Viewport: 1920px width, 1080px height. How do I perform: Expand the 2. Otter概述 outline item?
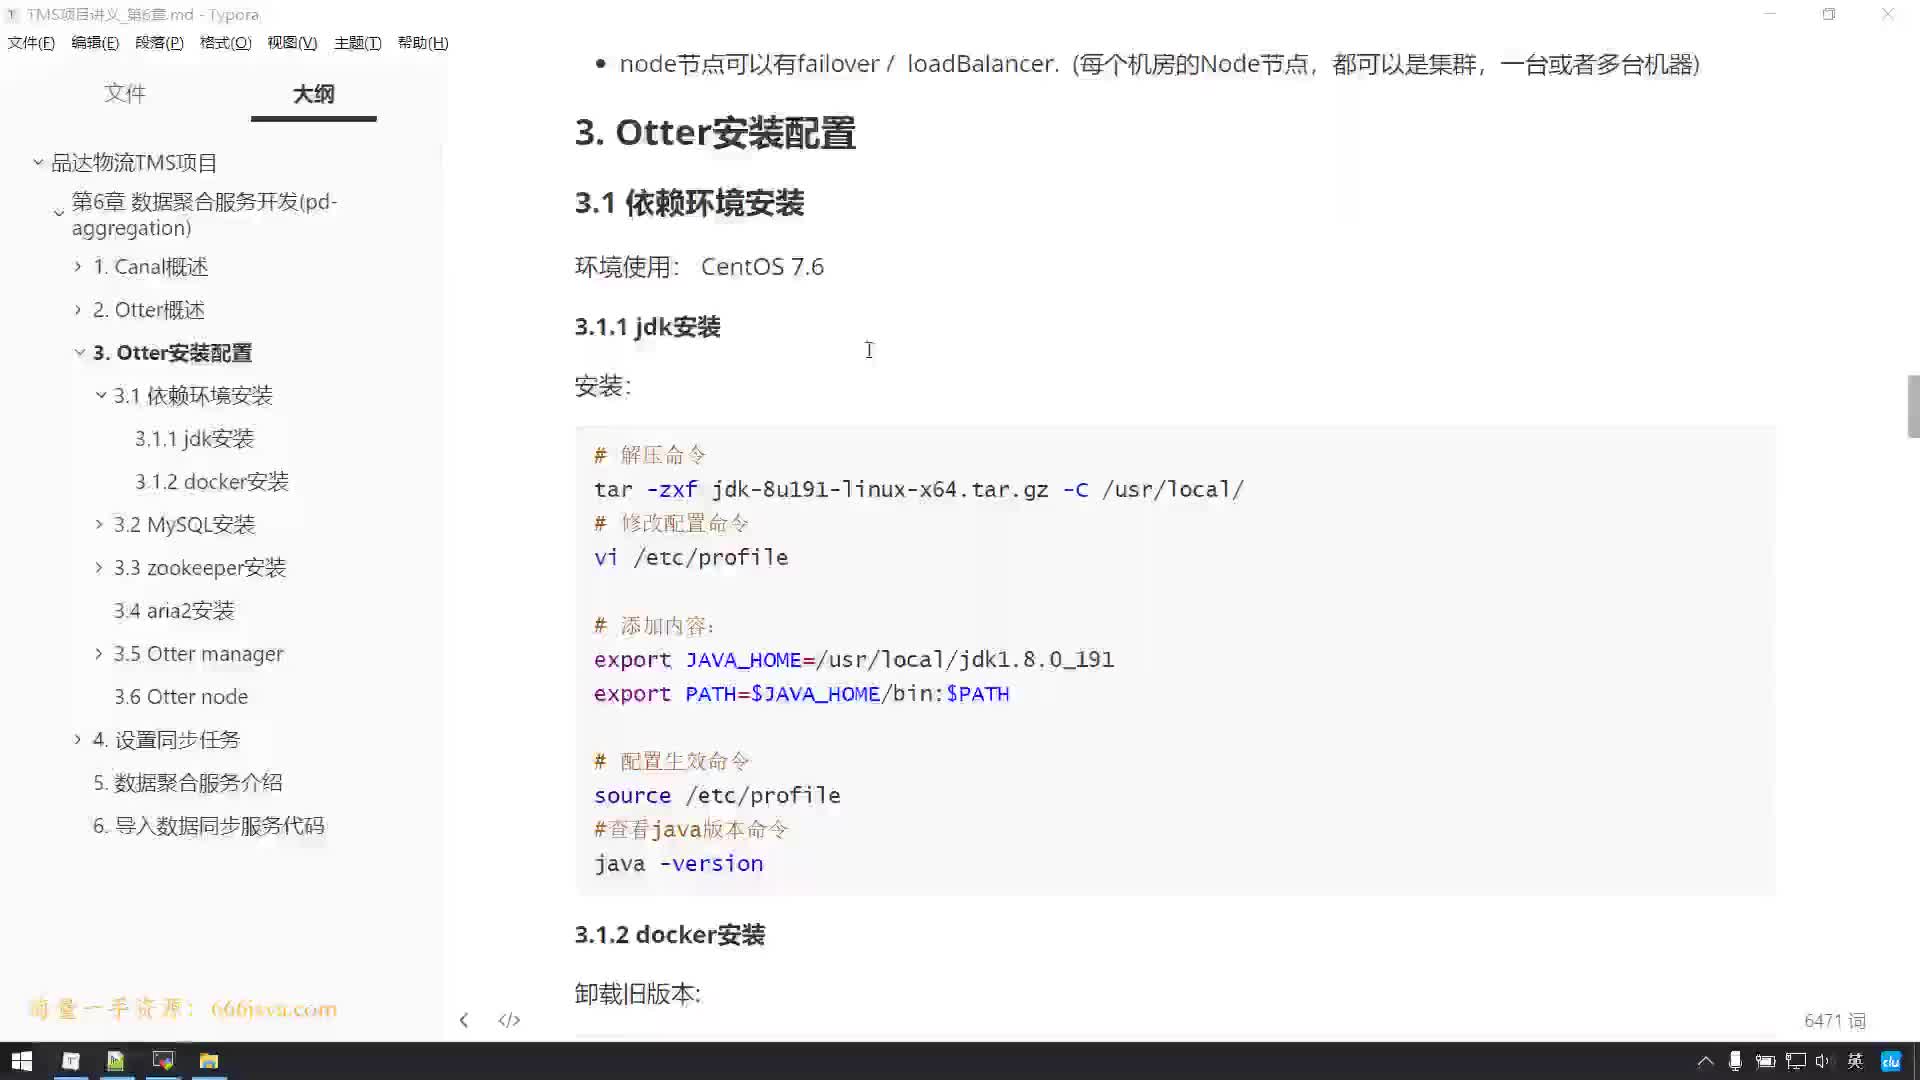[x=78, y=309]
